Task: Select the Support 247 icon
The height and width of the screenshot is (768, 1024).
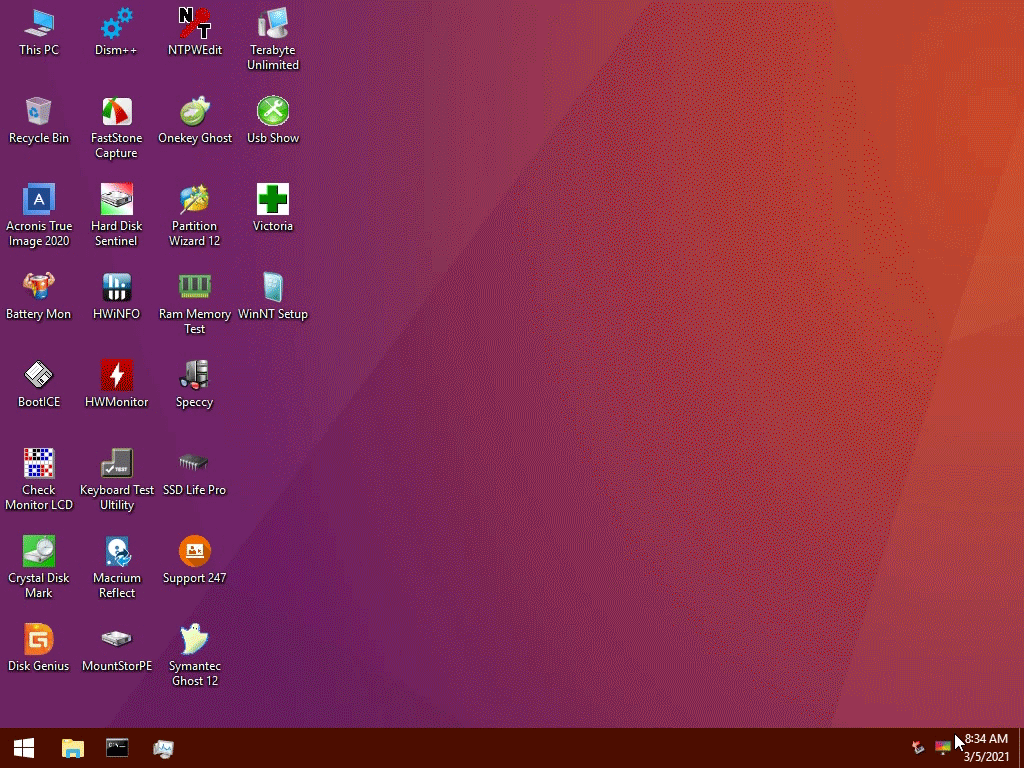Action: (195, 560)
